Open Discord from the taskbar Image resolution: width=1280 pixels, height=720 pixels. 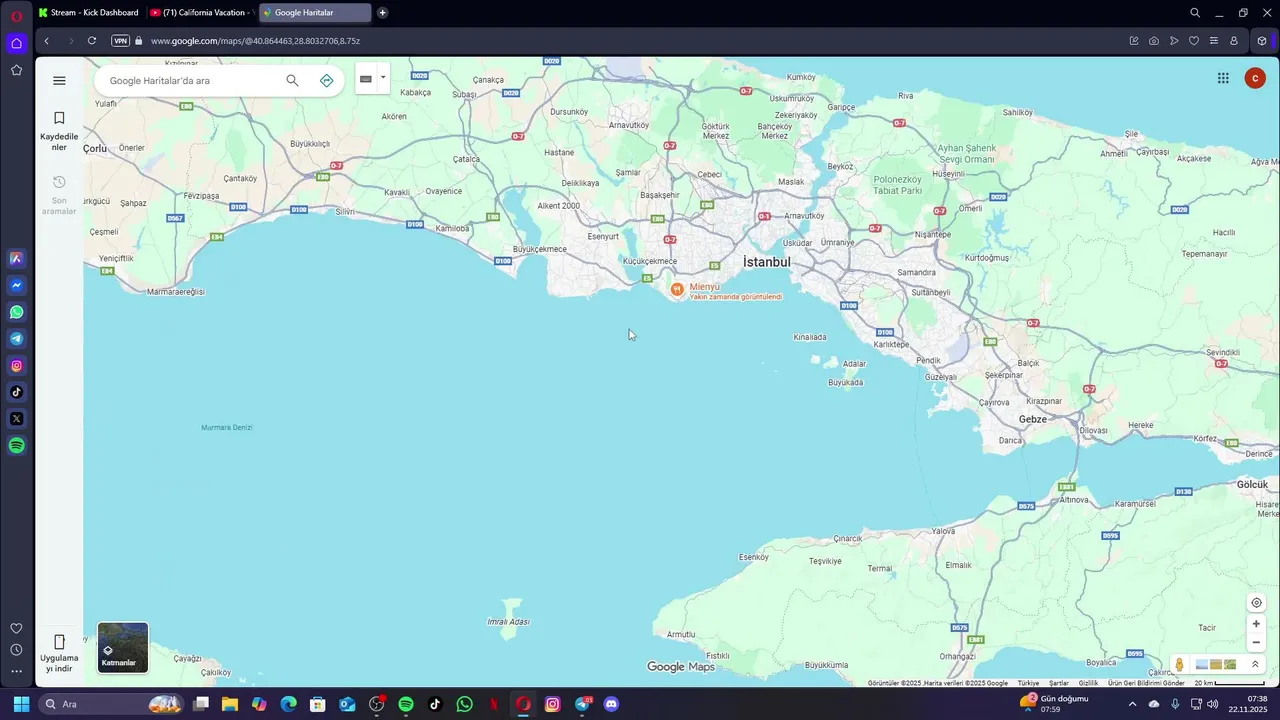pyautogui.click(x=611, y=704)
